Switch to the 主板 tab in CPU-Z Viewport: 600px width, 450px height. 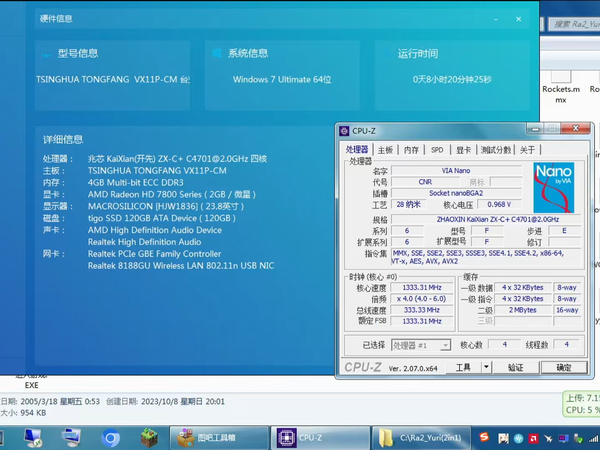point(385,150)
